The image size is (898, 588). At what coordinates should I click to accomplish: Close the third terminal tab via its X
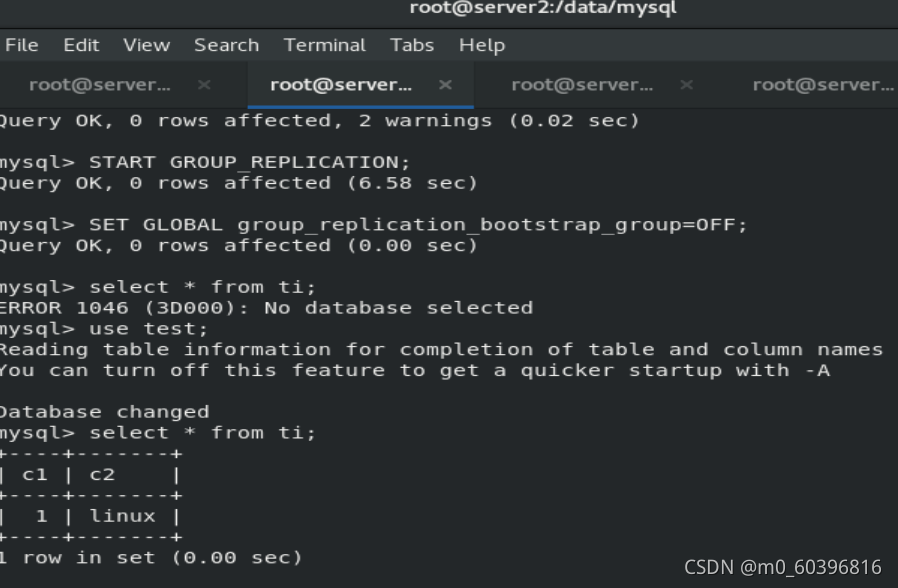[686, 85]
